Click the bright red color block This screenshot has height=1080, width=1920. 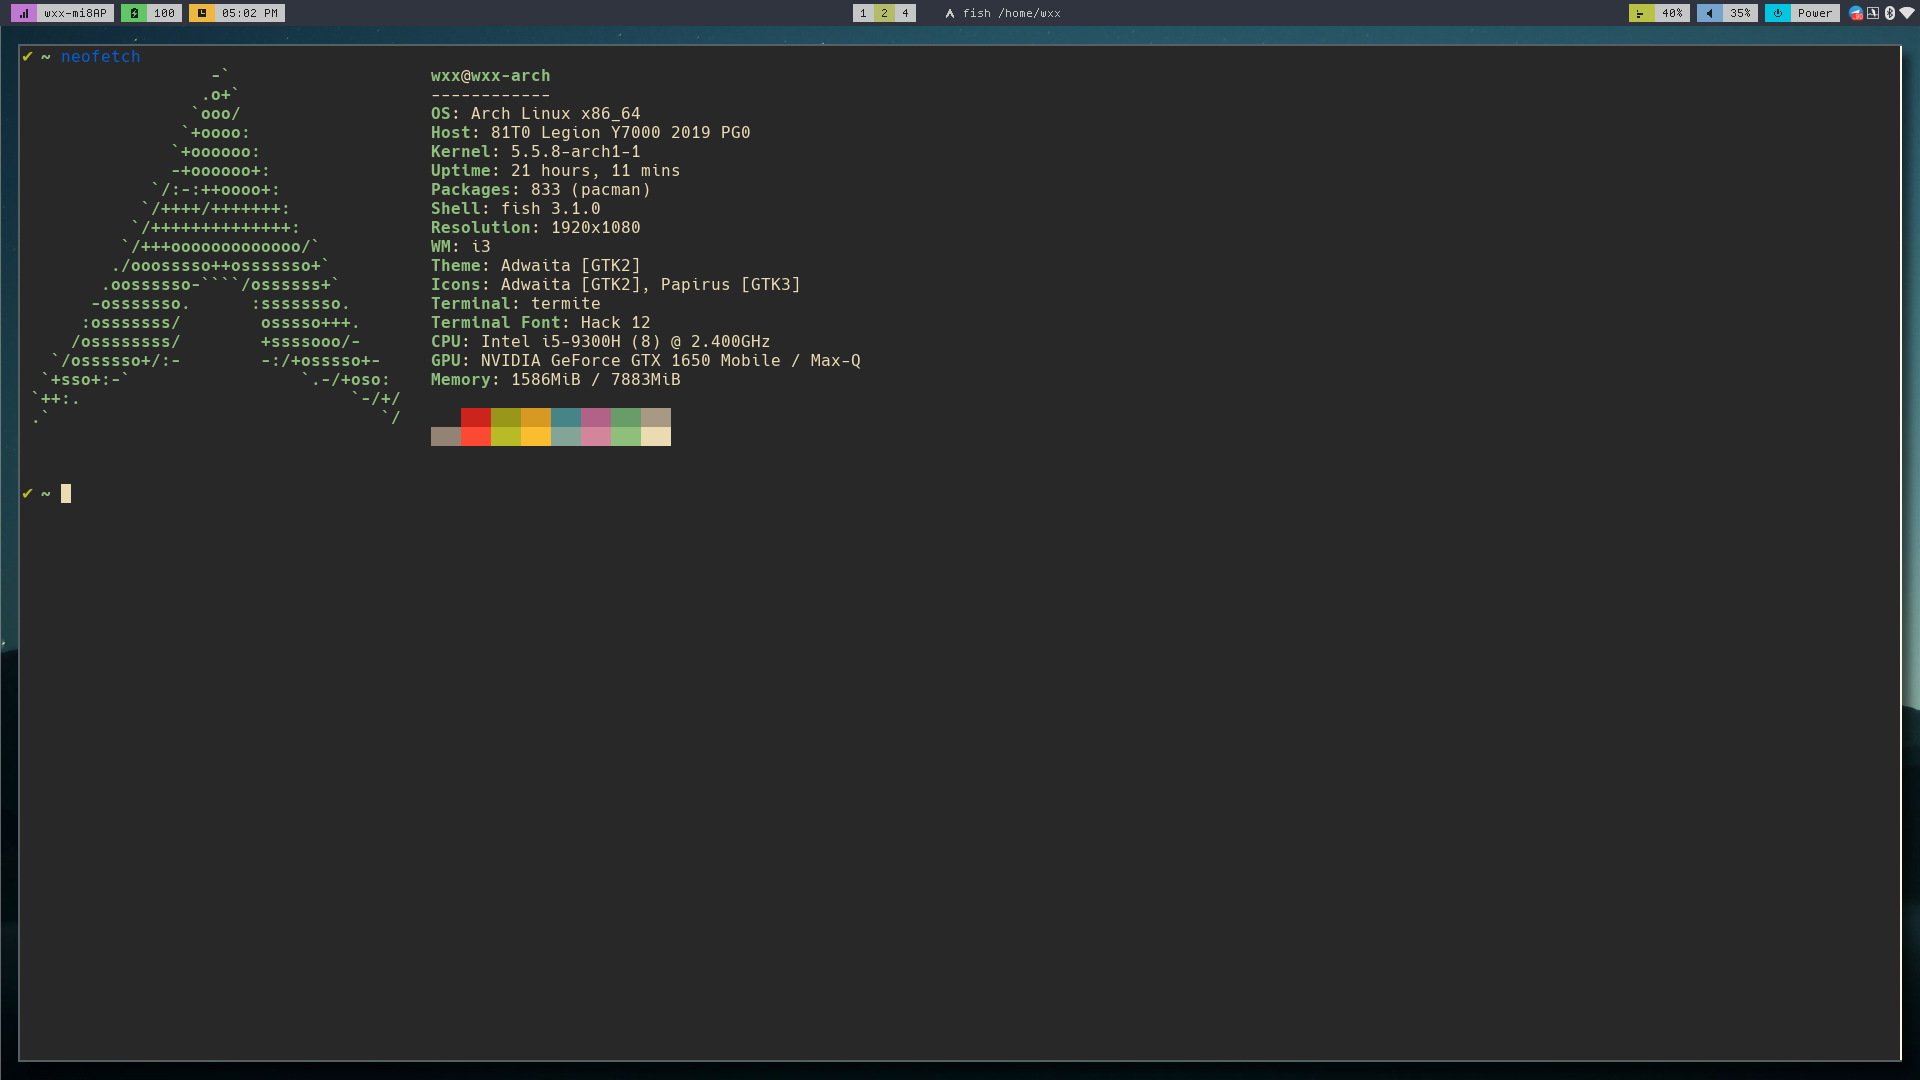(476, 436)
